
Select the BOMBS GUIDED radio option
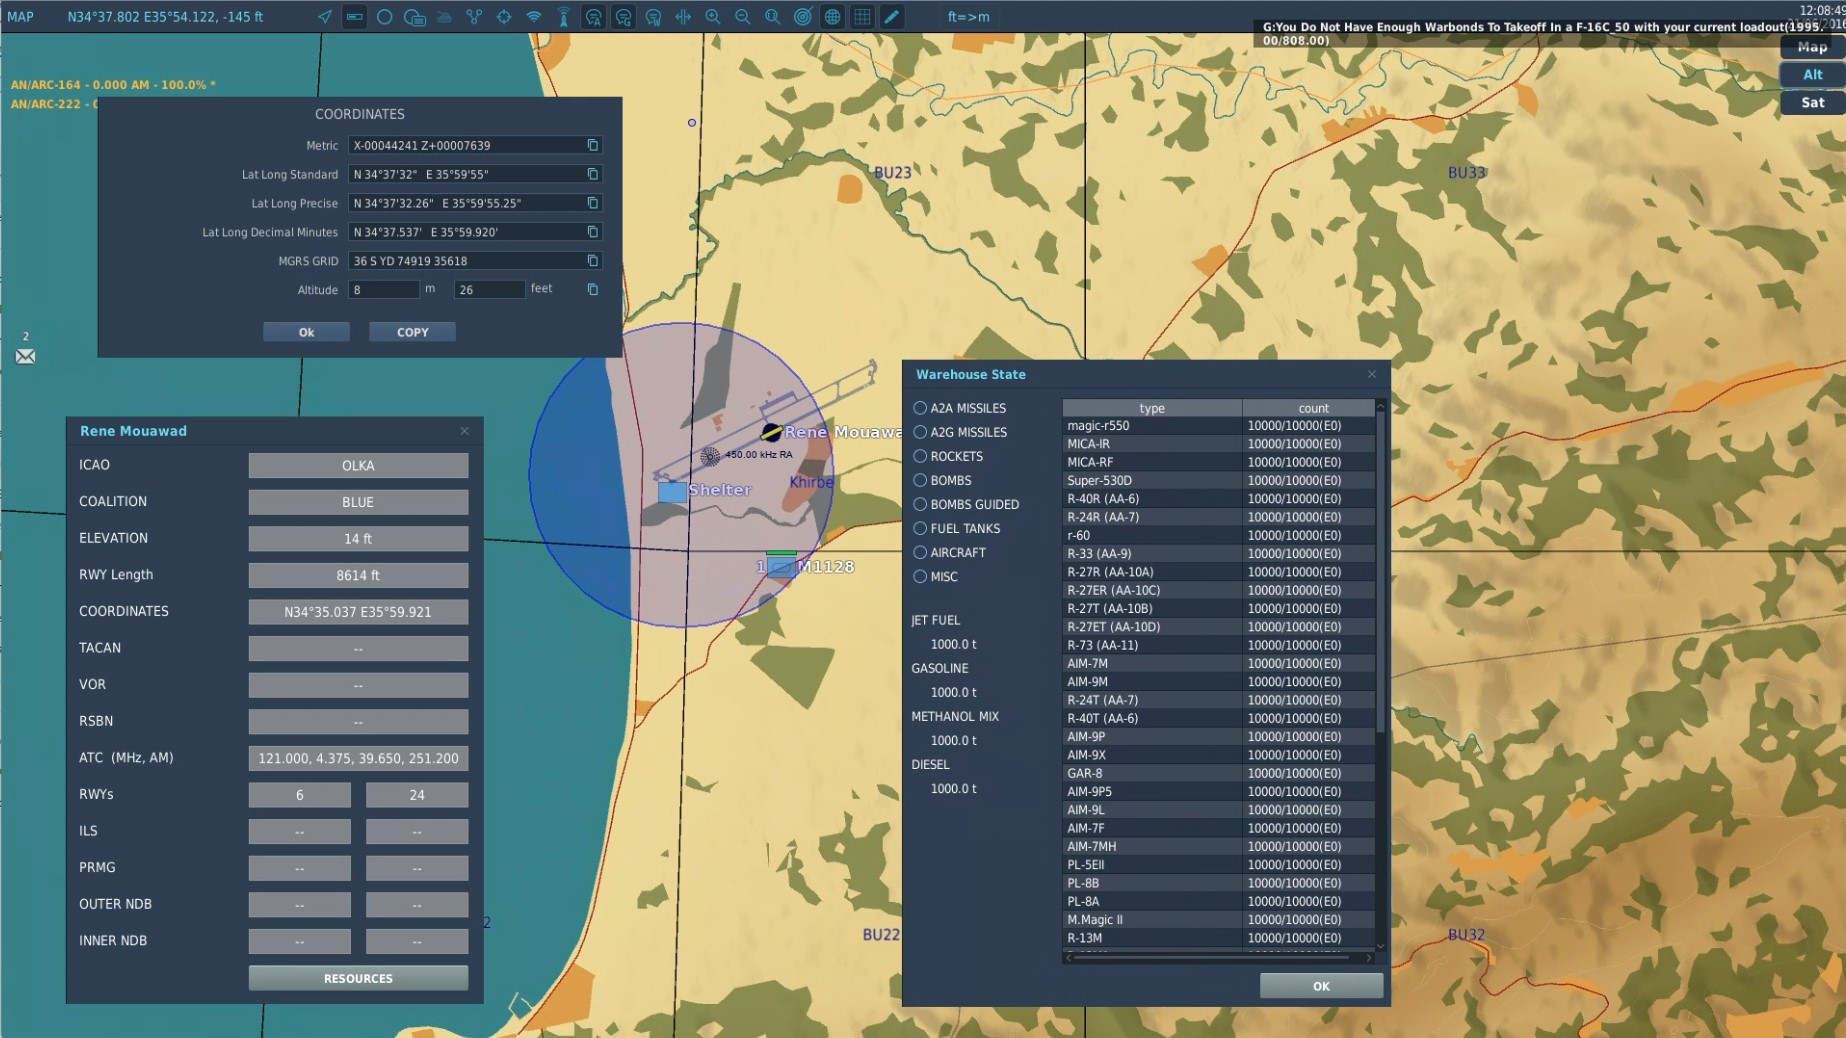[920, 504]
